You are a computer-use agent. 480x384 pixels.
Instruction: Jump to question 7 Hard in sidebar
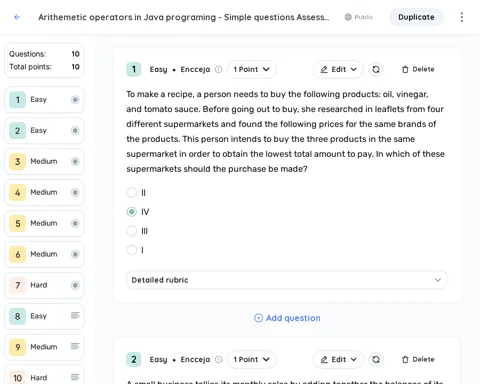coord(44,285)
